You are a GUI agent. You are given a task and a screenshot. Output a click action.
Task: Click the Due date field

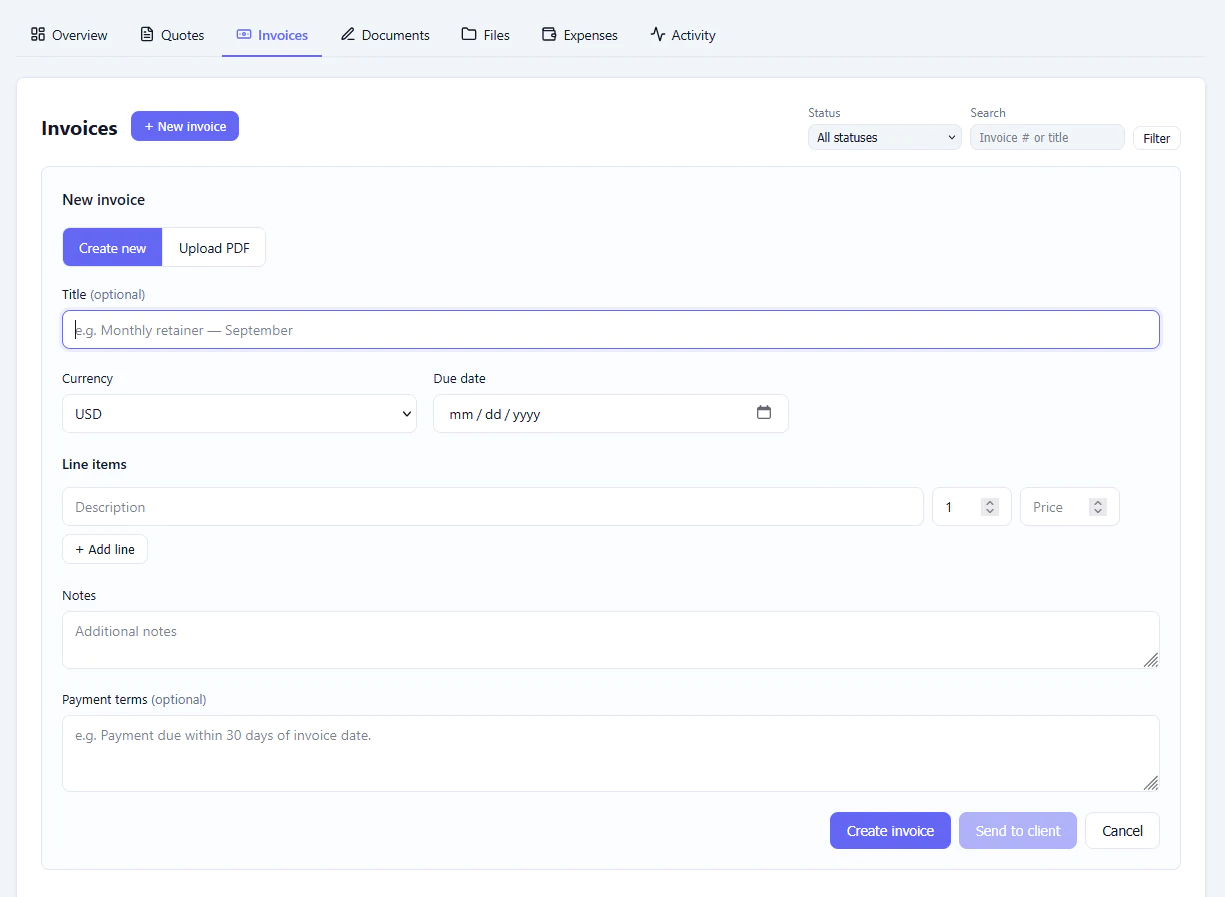pos(611,413)
